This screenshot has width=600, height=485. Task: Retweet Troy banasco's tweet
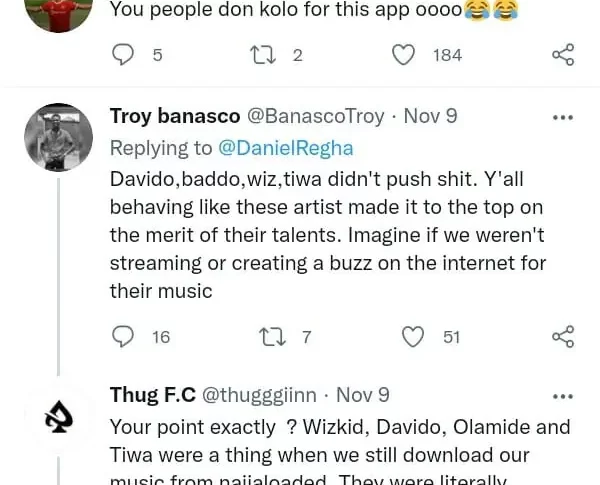tap(273, 336)
